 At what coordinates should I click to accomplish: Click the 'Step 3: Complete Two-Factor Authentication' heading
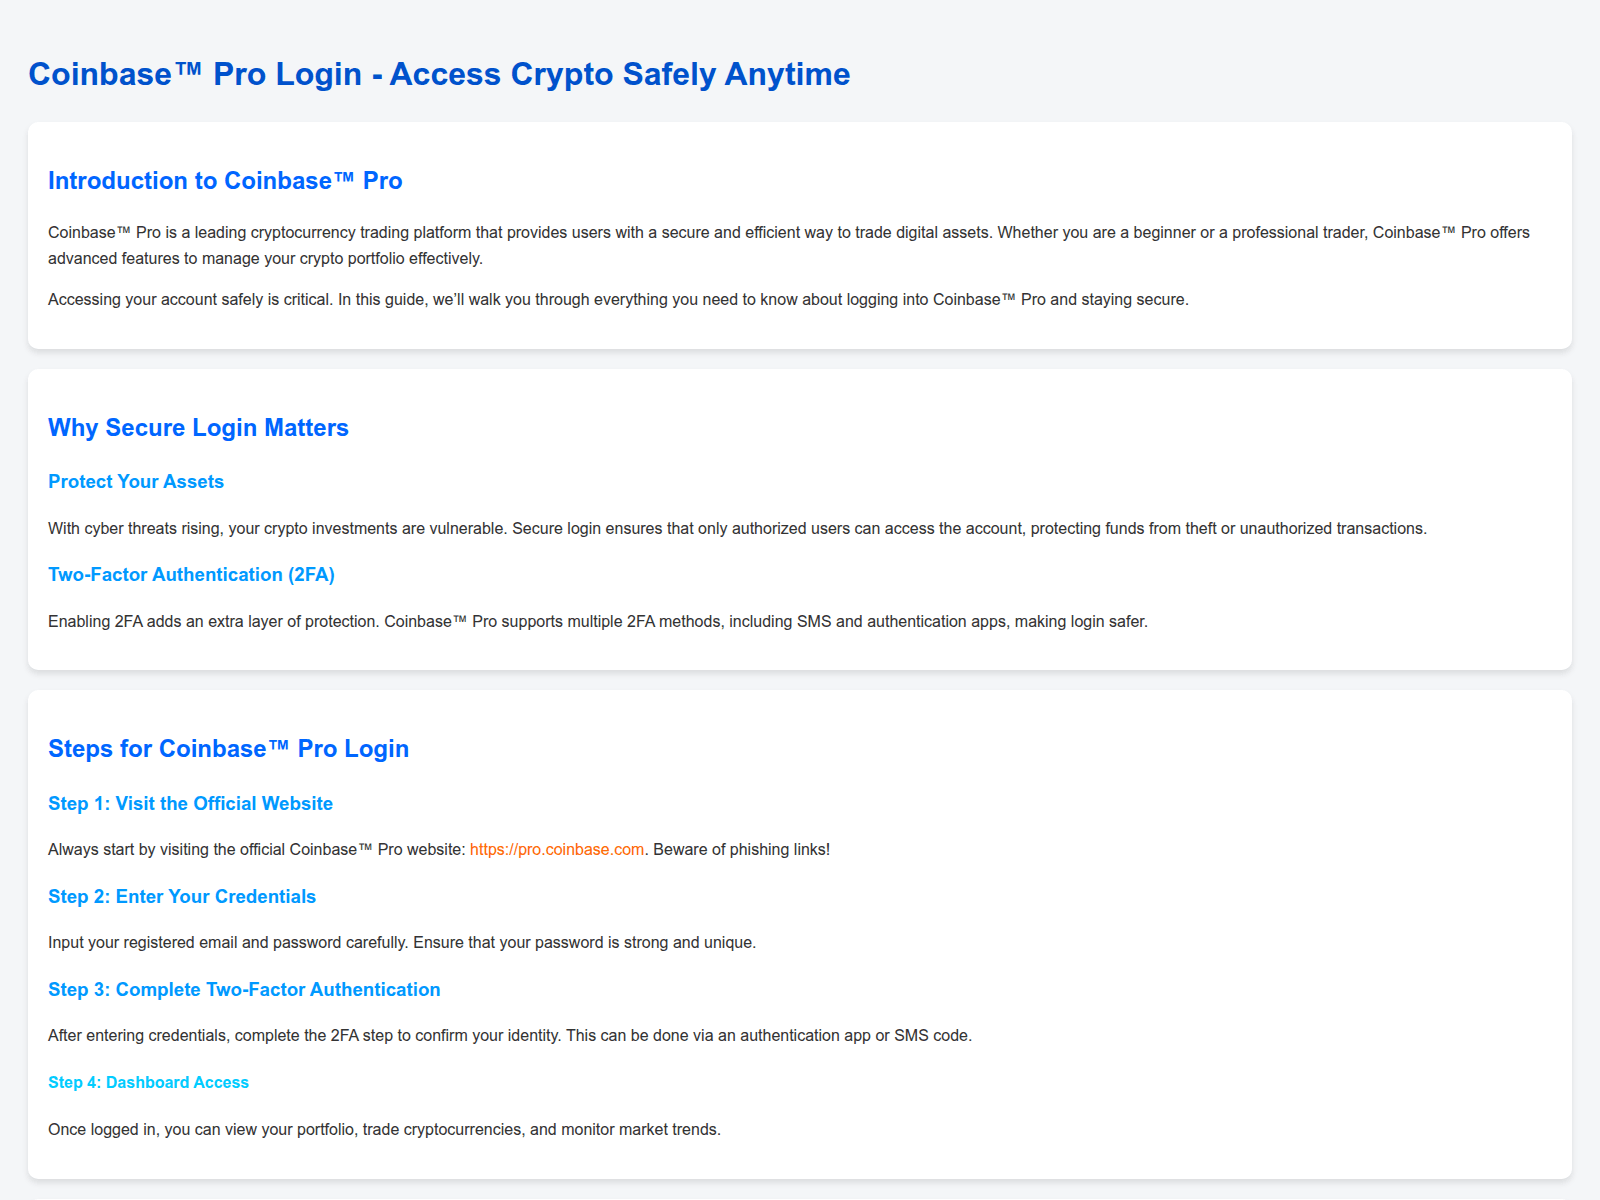coord(244,990)
